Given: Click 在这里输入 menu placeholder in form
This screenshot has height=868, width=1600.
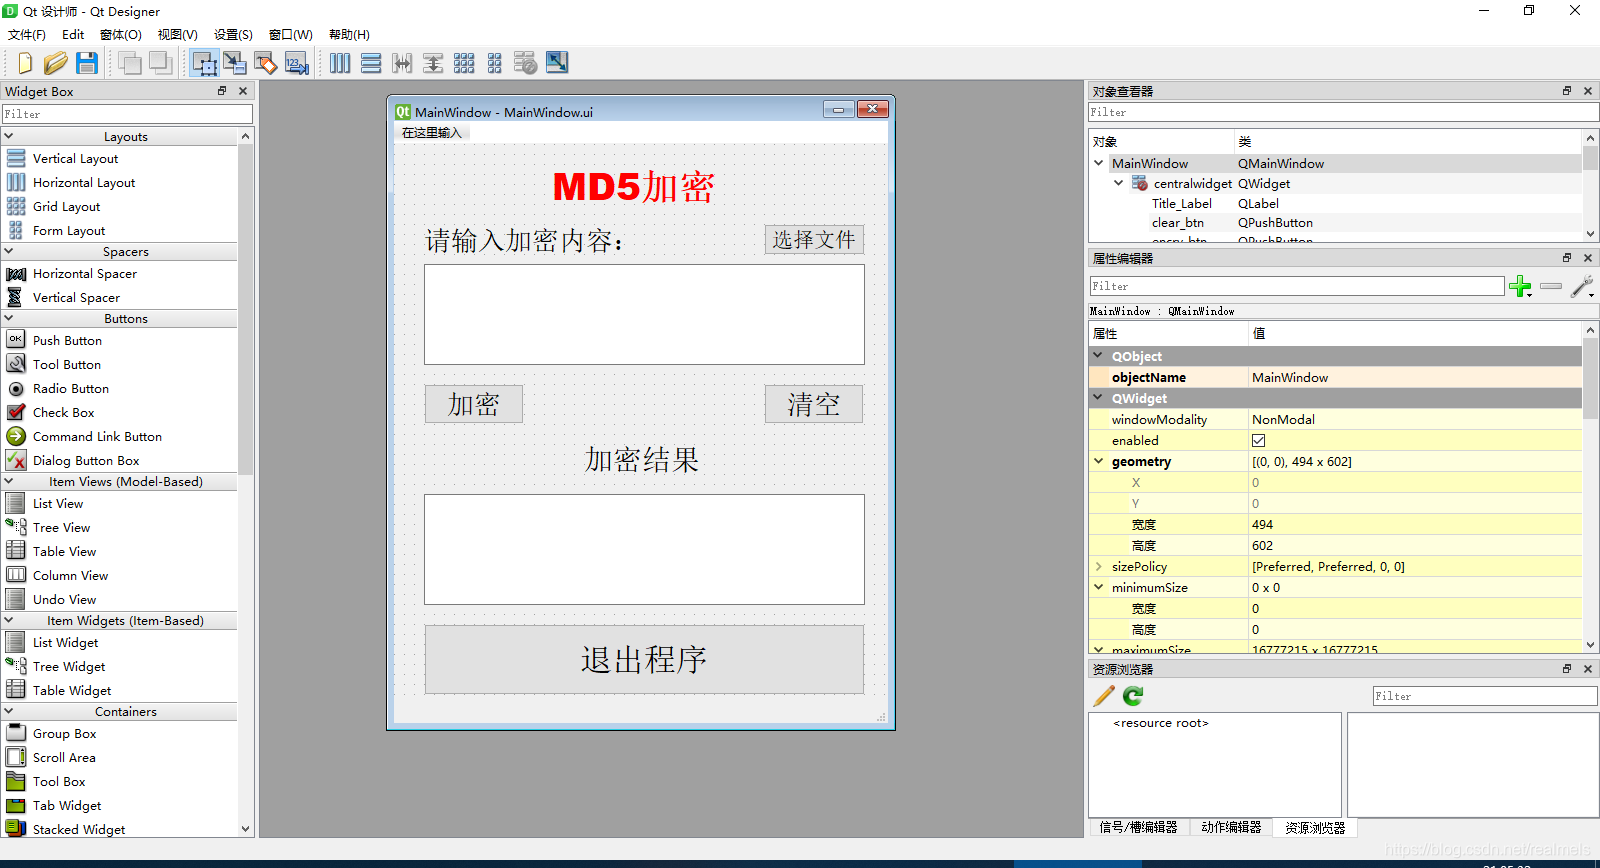Looking at the screenshot, I should click(x=431, y=133).
